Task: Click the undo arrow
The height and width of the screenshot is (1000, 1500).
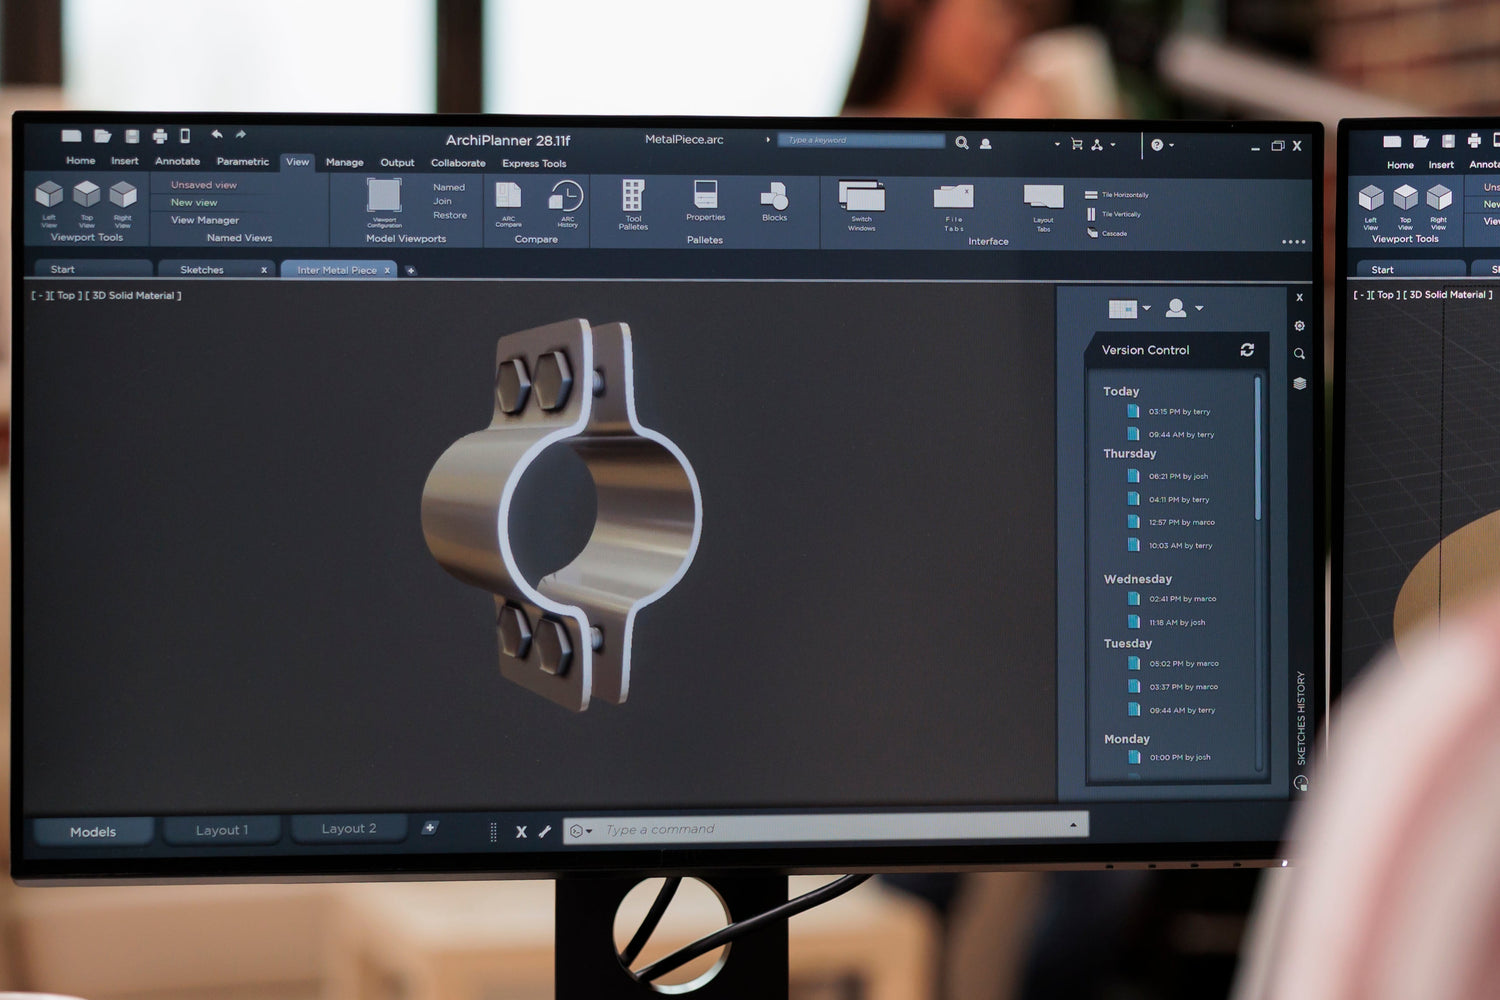Action: click(x=217, y=134)
